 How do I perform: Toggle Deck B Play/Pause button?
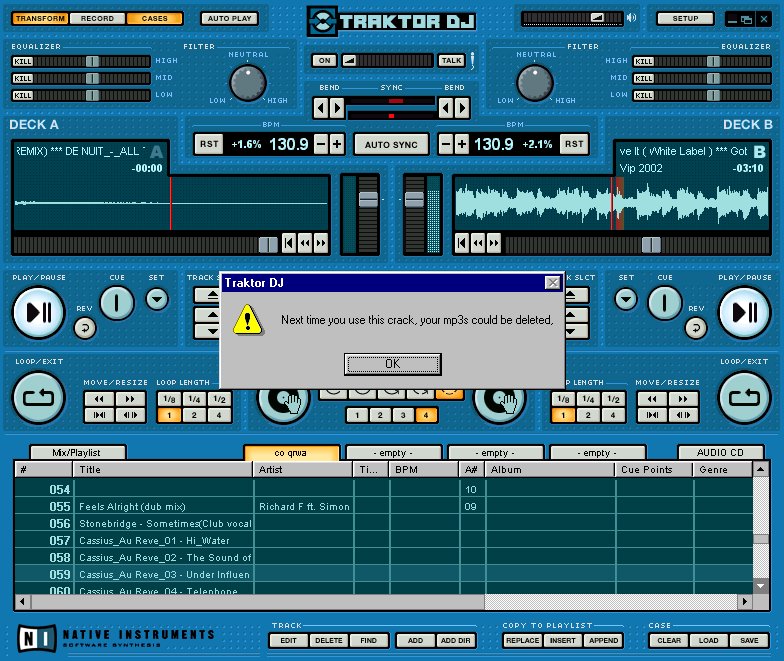[744, 312]
